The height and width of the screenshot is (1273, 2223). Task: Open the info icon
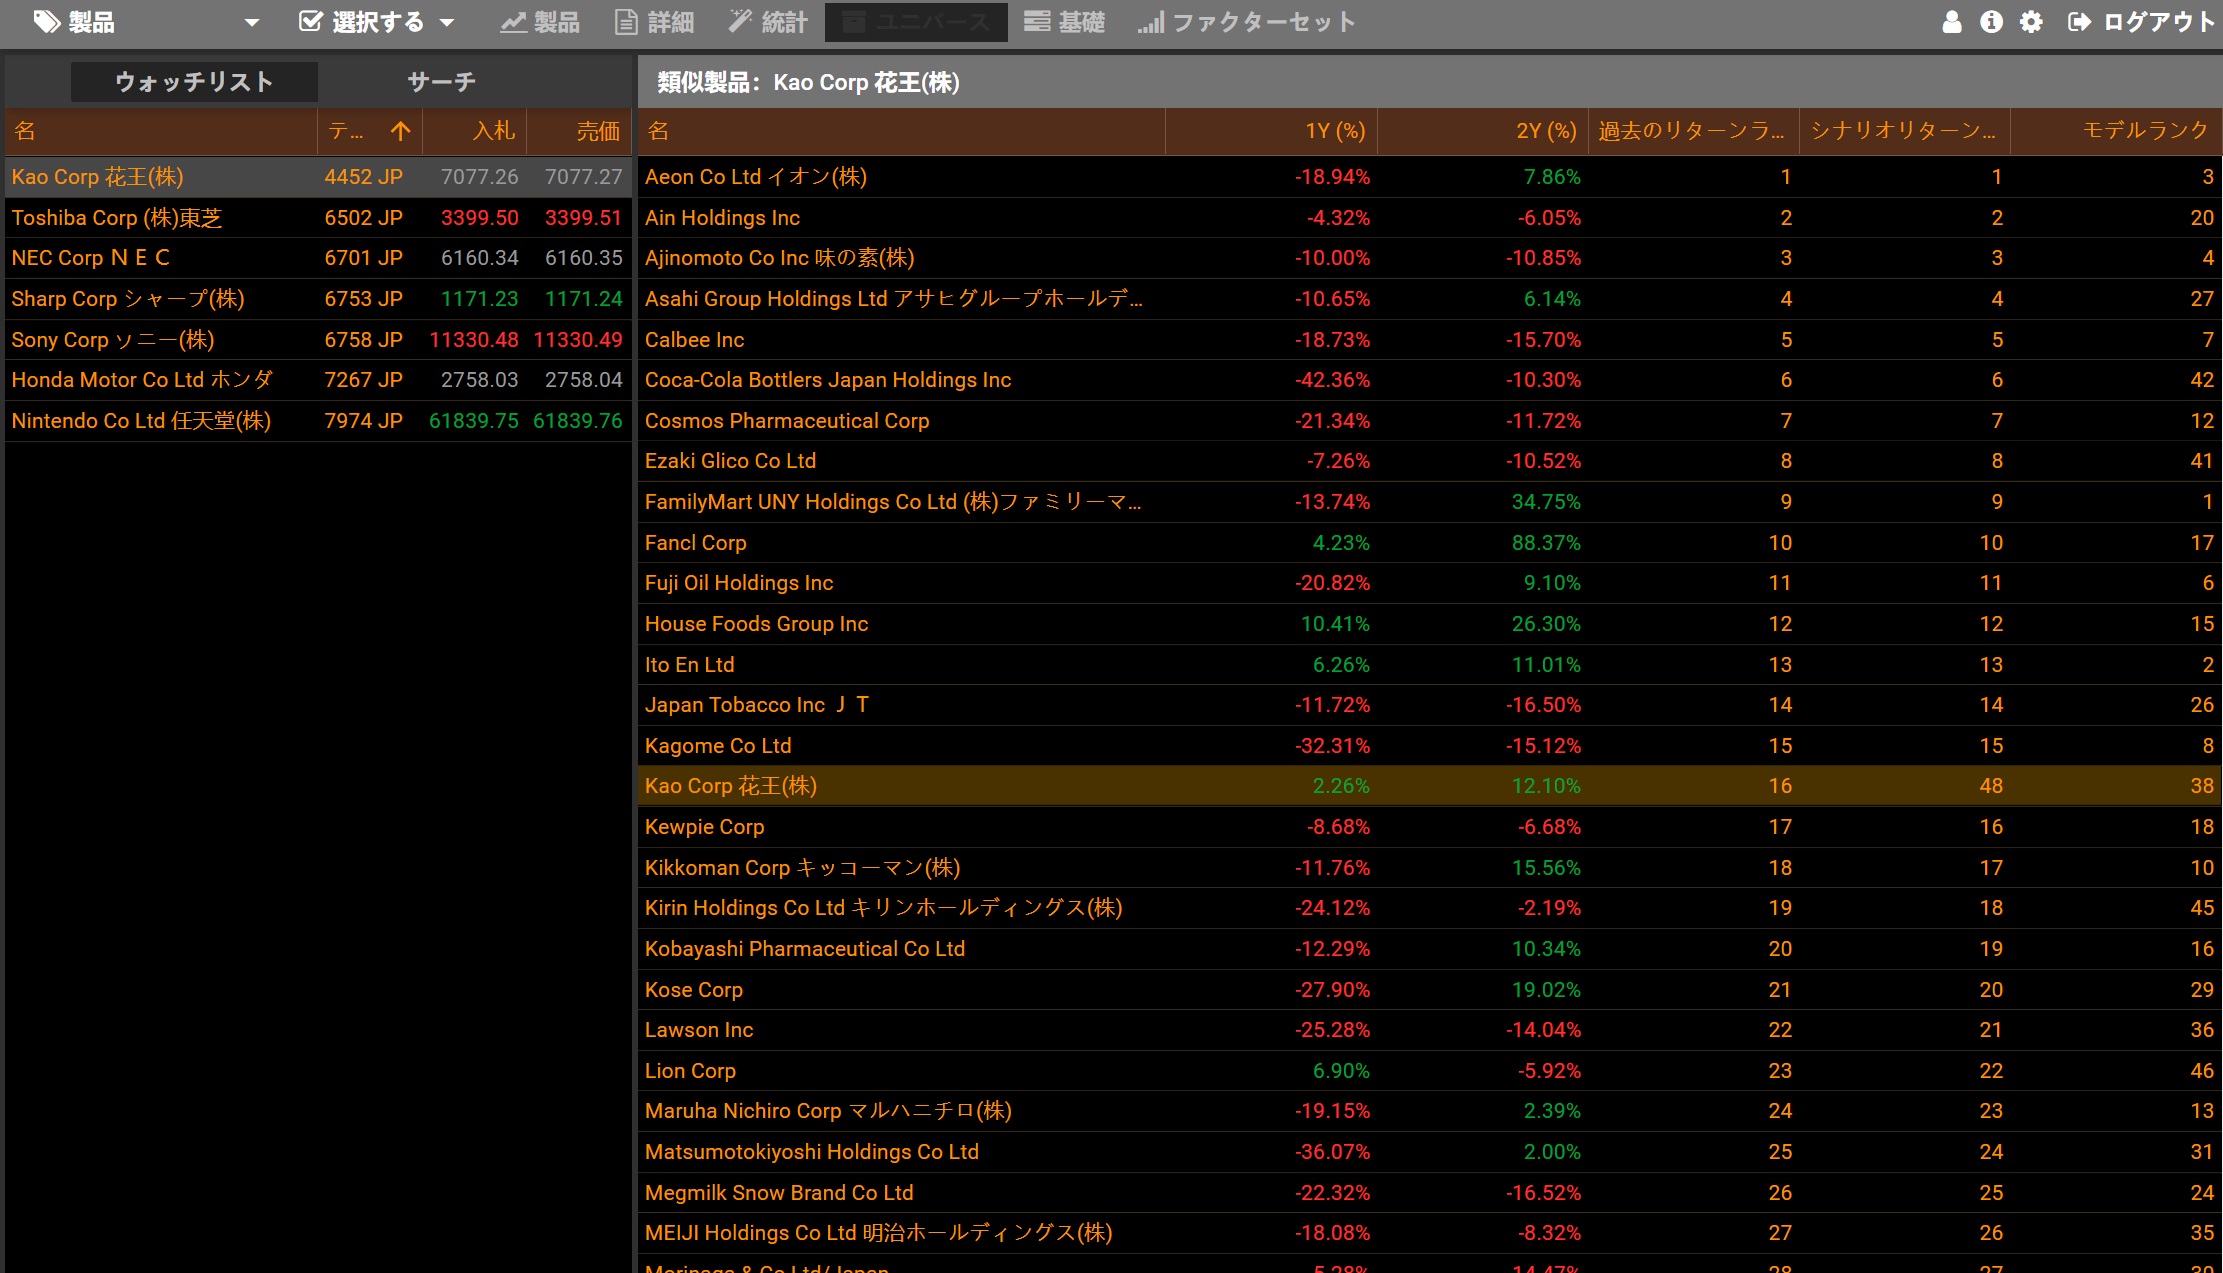[1991, 22]
